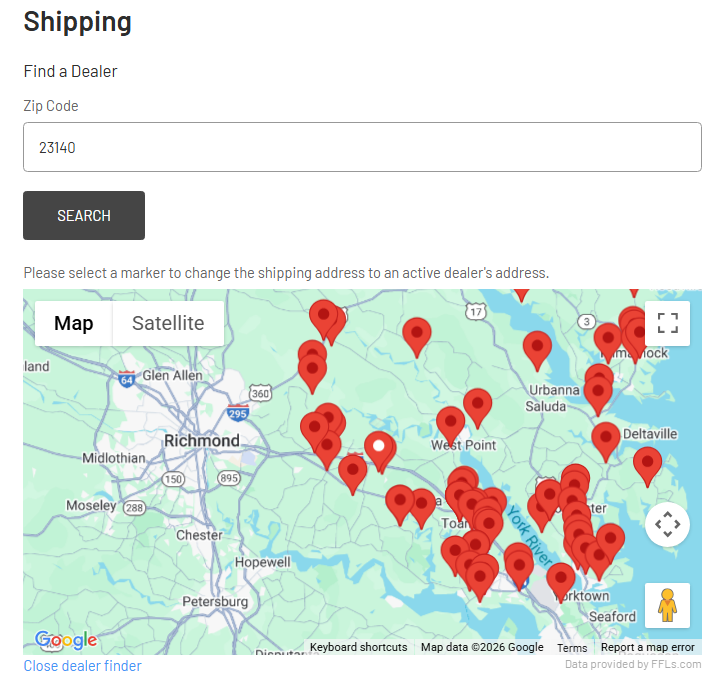Image resolution: width=725 pixels, height=684 pixels.
Task: Click the white-dot selected dealer marker
Action: tap(379, 449)
